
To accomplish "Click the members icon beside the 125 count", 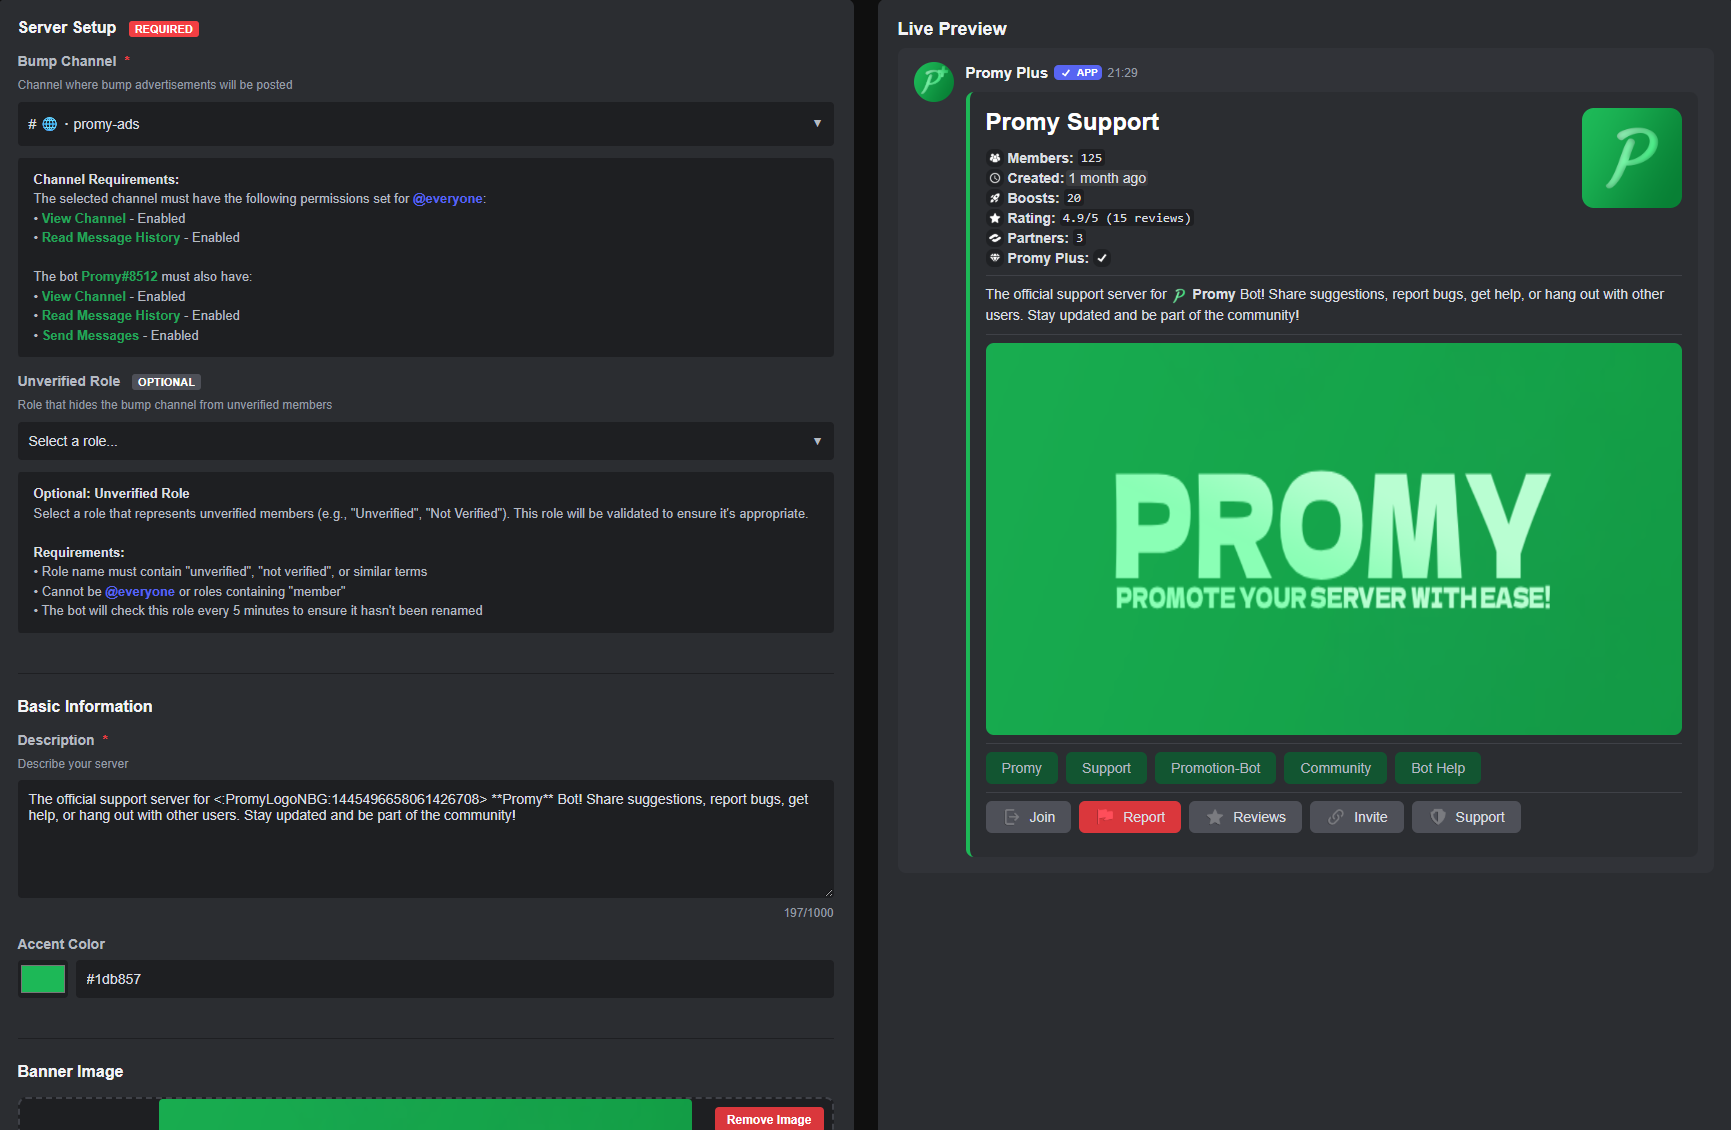I will pos(994,158).
